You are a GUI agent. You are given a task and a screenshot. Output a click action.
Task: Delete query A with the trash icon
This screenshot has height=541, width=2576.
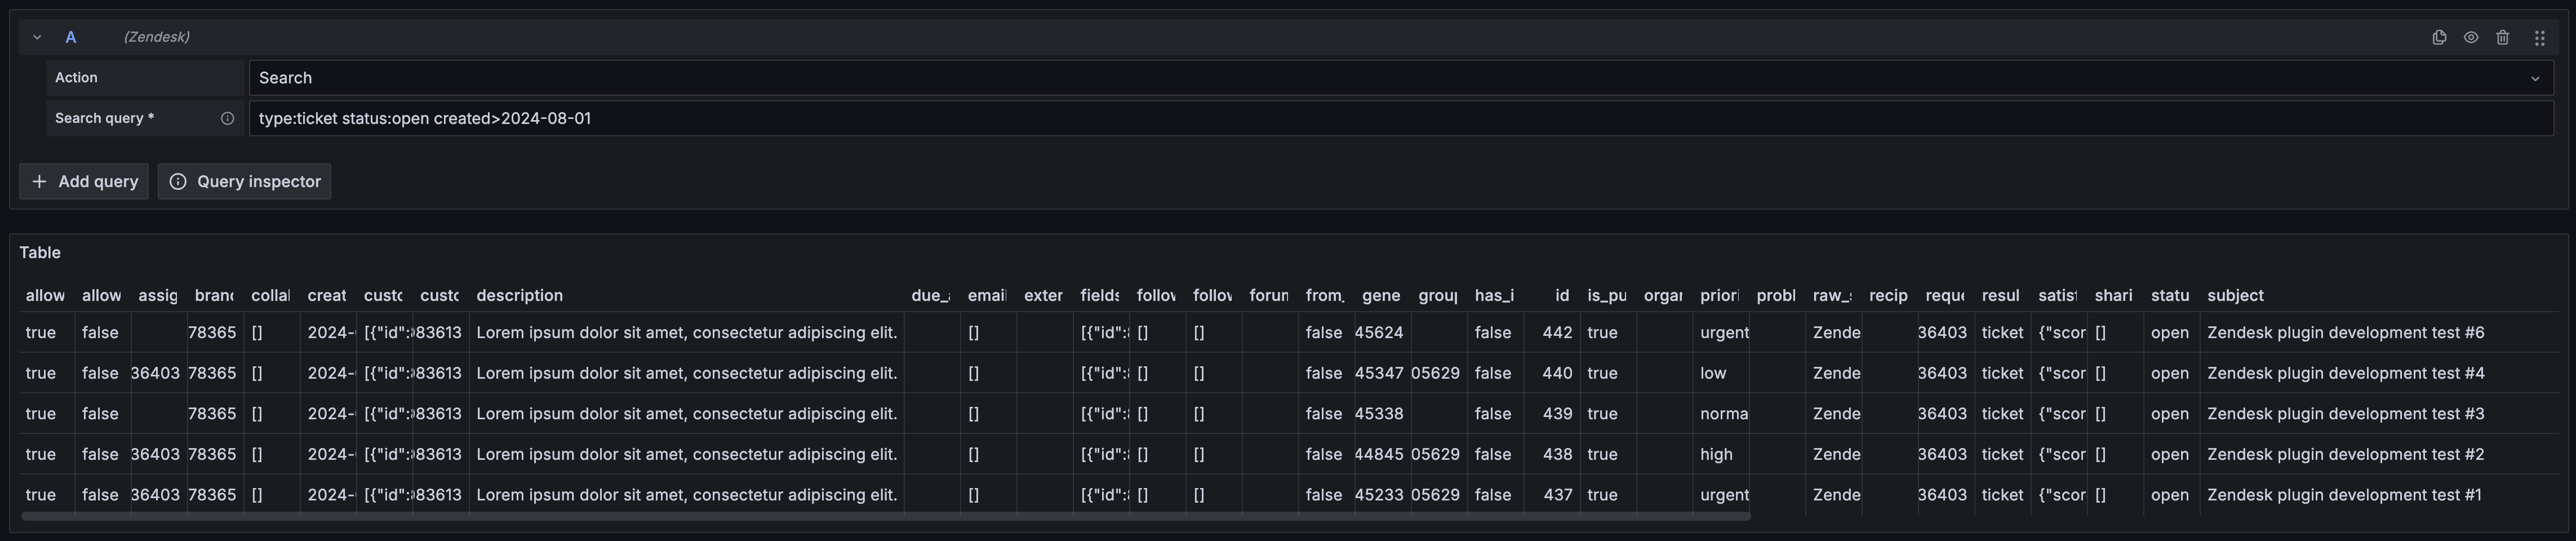click(2503, 37)
